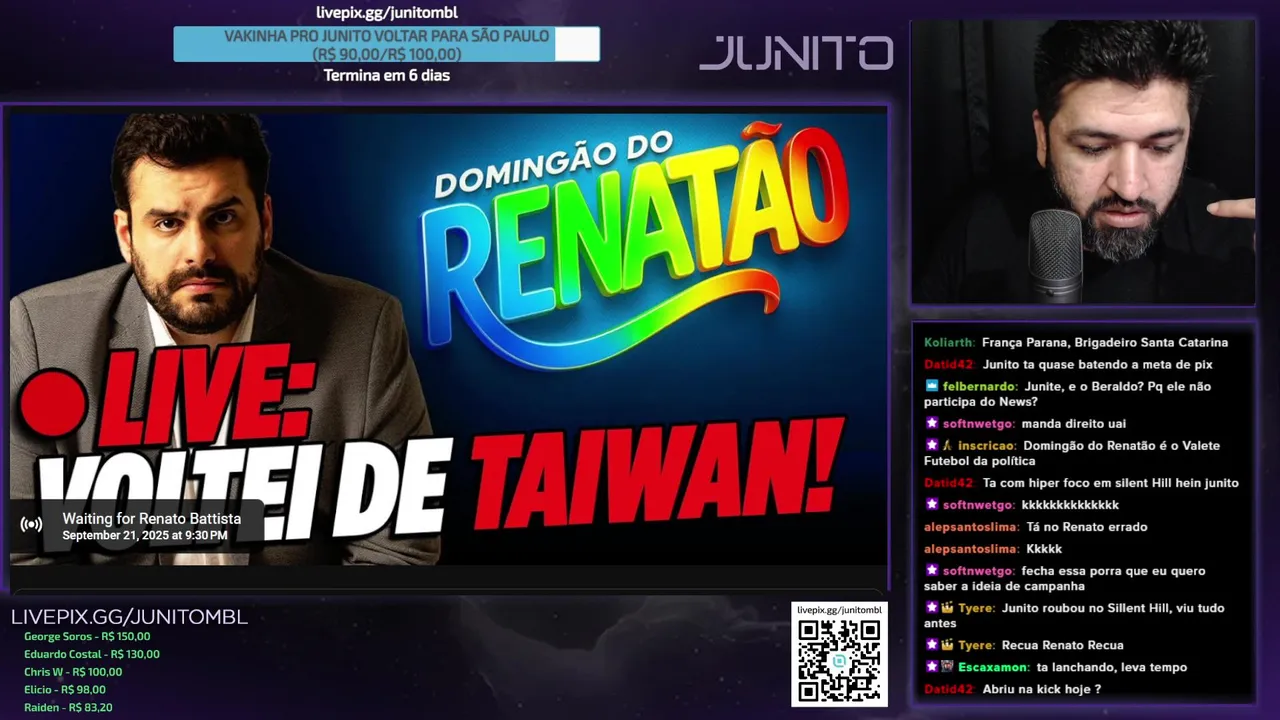Image resolution: width=1280 pixels, height=720 pixels.
Task: Click message 'França Parana, Brigadeiro Santa Catarina'
Action: pos(1105,342)
